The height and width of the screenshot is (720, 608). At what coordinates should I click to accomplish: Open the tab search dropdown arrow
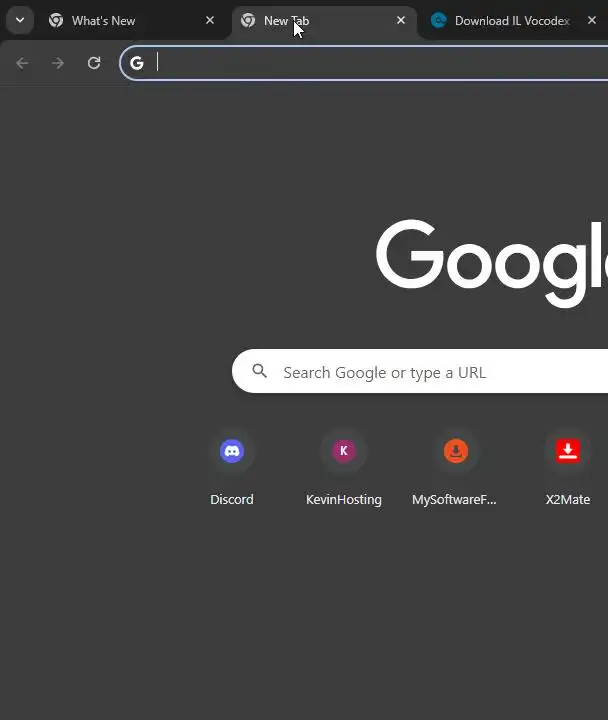tap(20, 20)
